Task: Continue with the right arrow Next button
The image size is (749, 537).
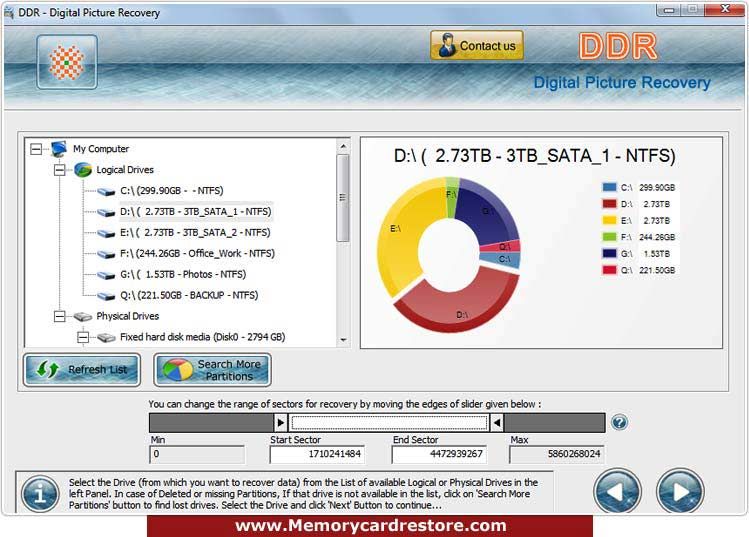Action: (x=680, y=491)
